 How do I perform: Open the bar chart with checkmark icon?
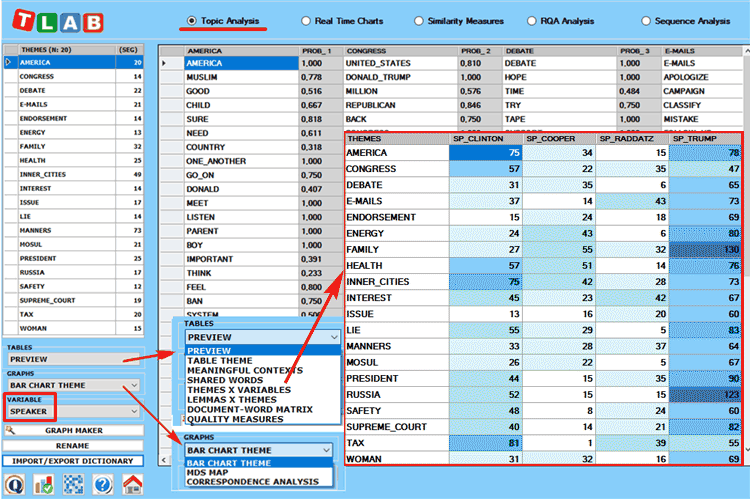(x=44, y=485)
